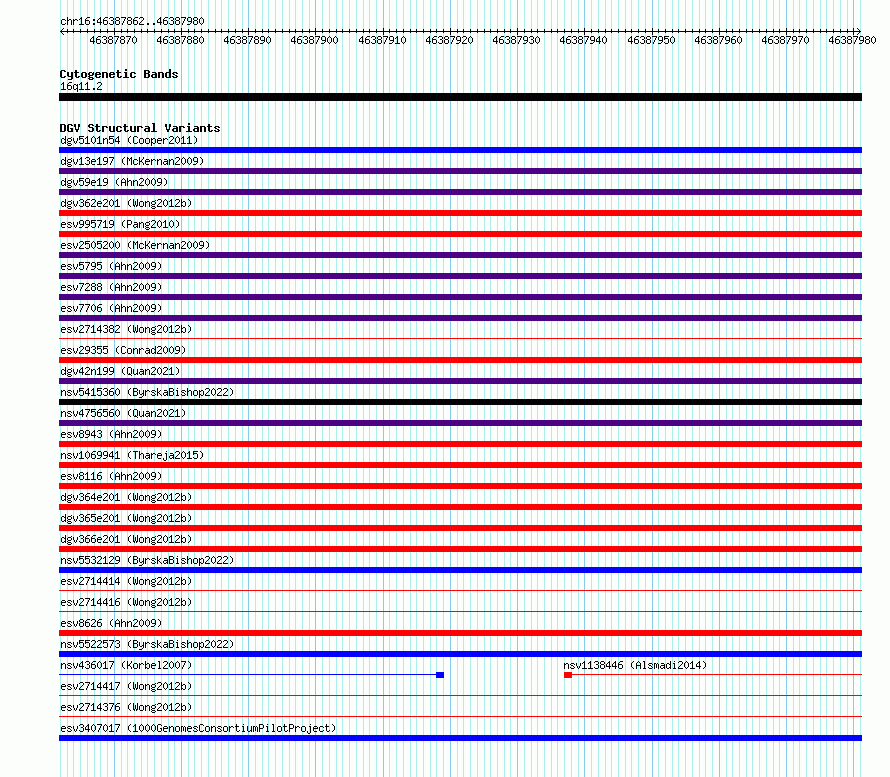Open the dgv364e201 (Wong2012b) label
The height and width of the screenshot is (777, 890).
pos(126,497)
